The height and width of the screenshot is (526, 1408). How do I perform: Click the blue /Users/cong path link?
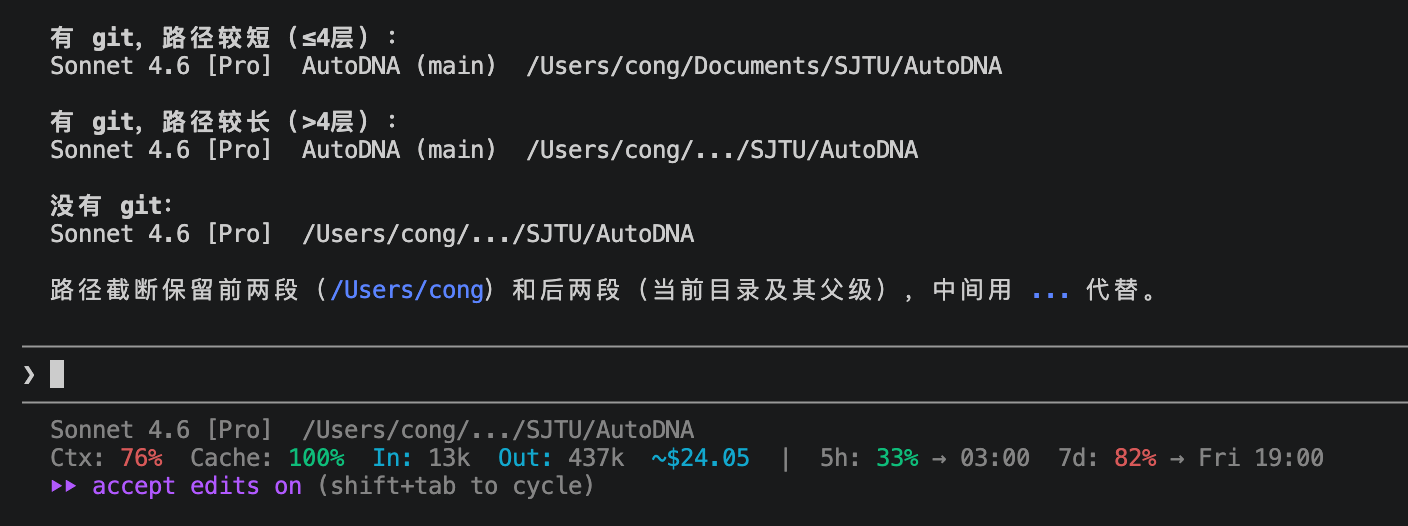pyautogui.click(x=407, y=291)
